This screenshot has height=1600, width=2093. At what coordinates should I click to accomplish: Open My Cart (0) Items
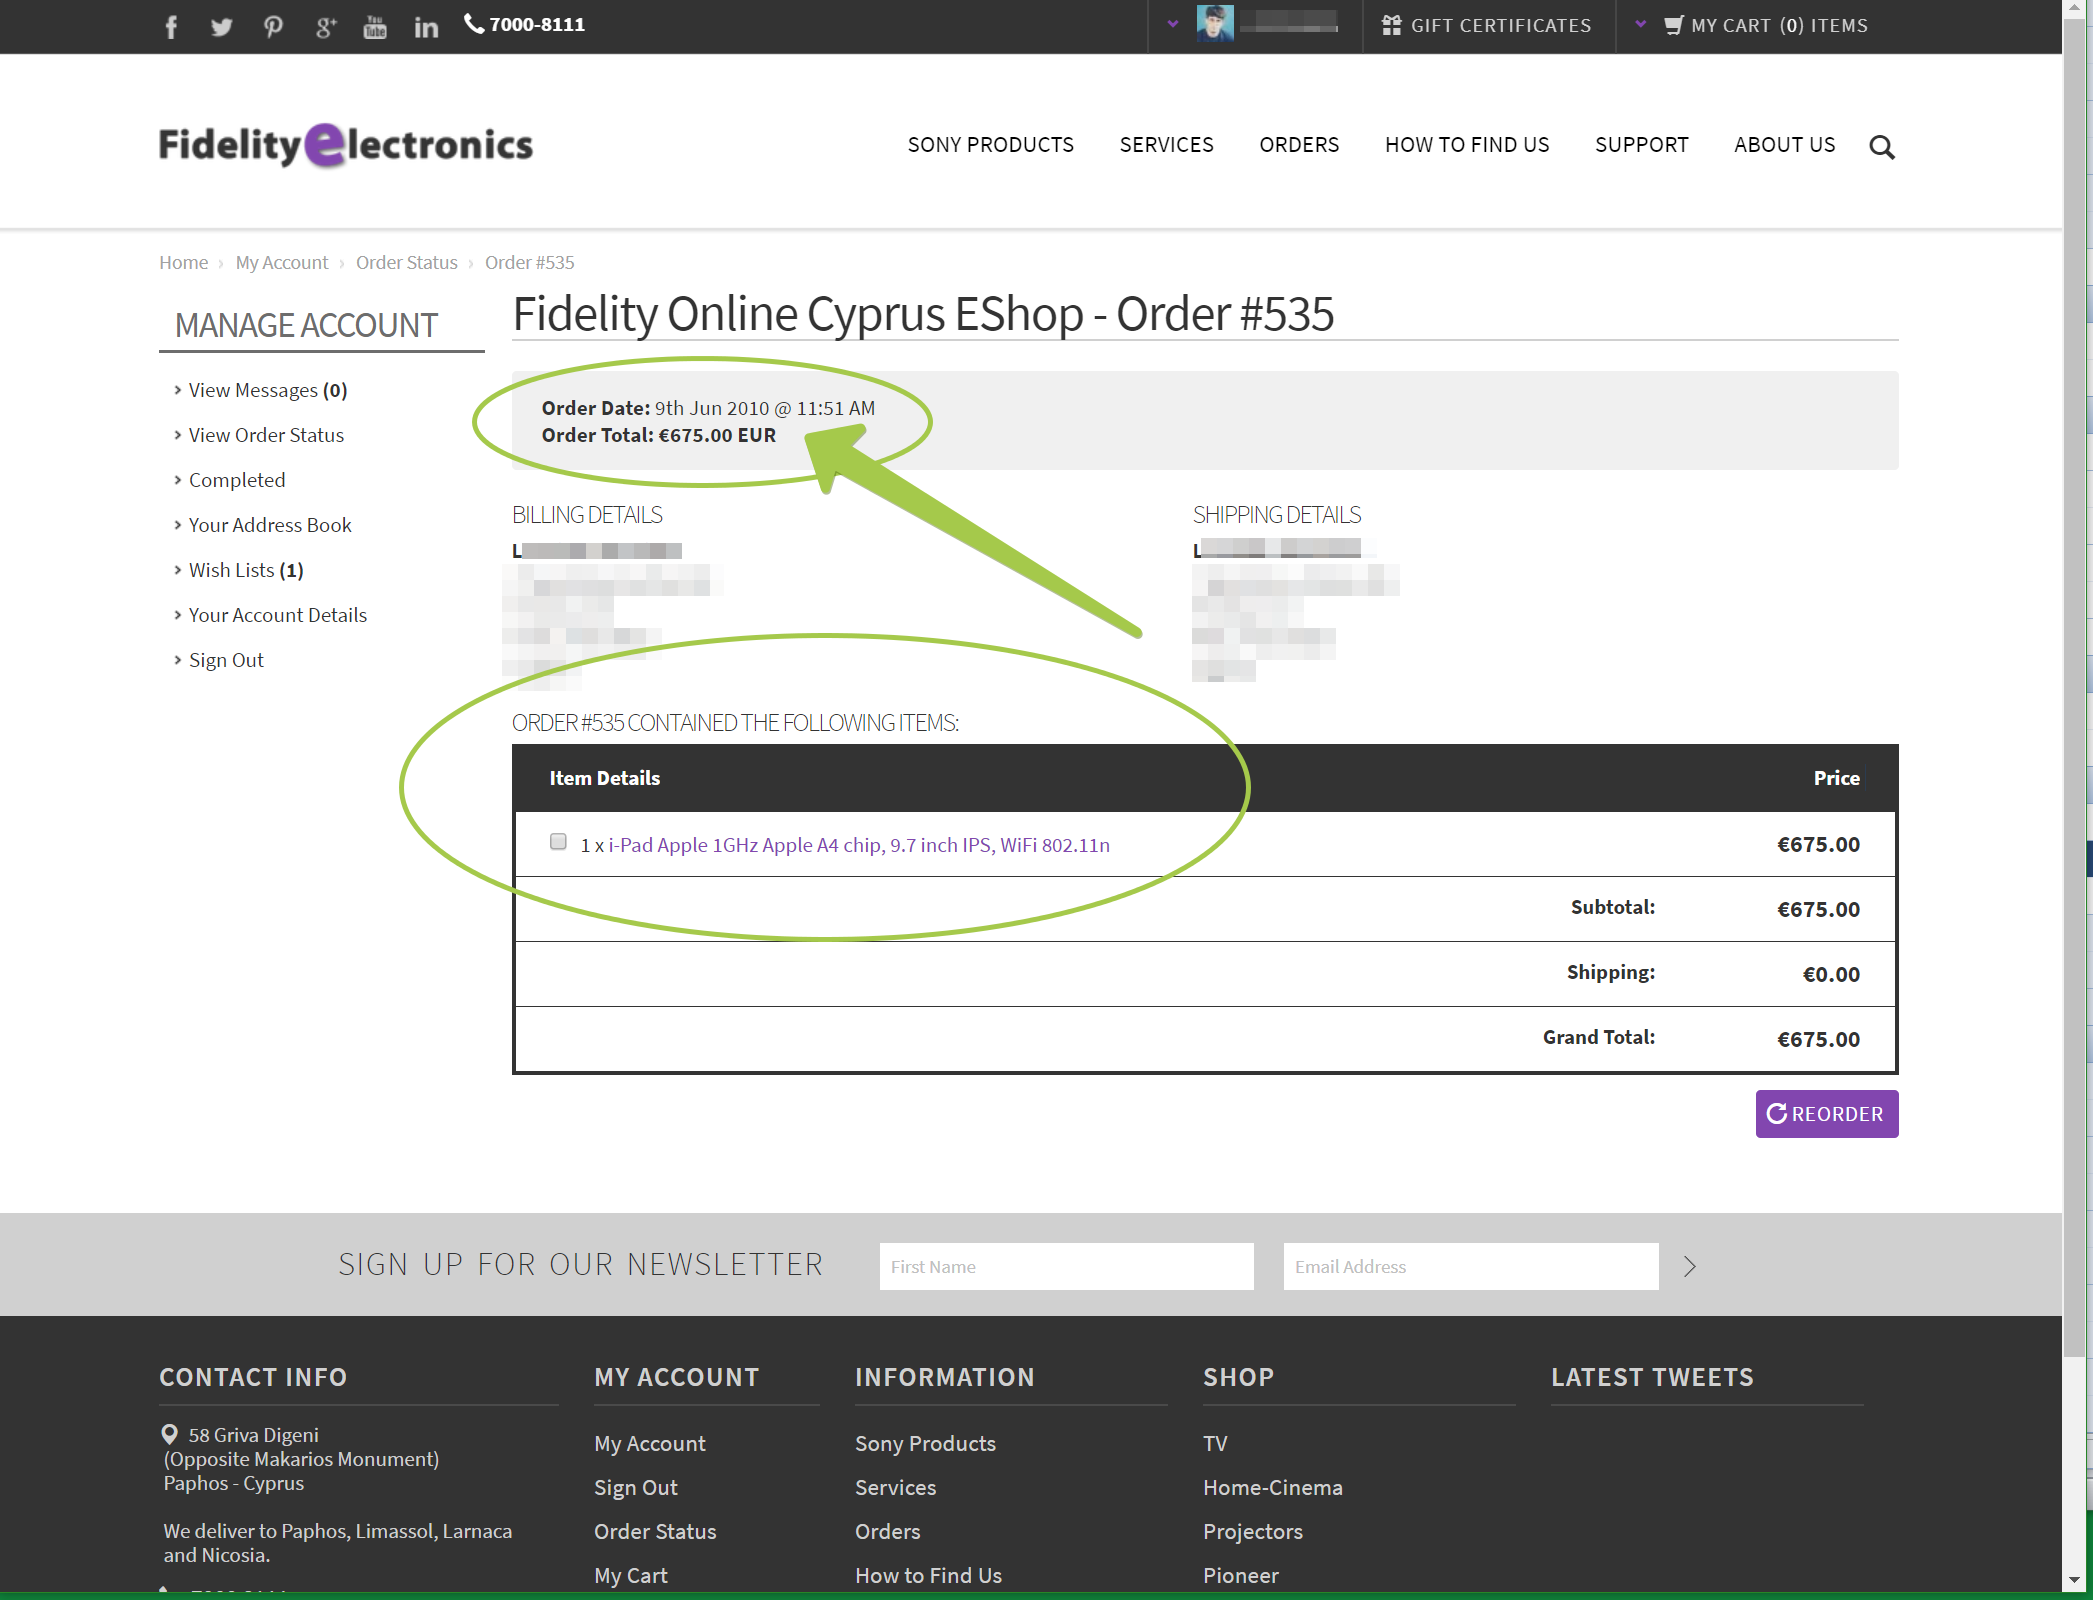[x=1779, y=26]
